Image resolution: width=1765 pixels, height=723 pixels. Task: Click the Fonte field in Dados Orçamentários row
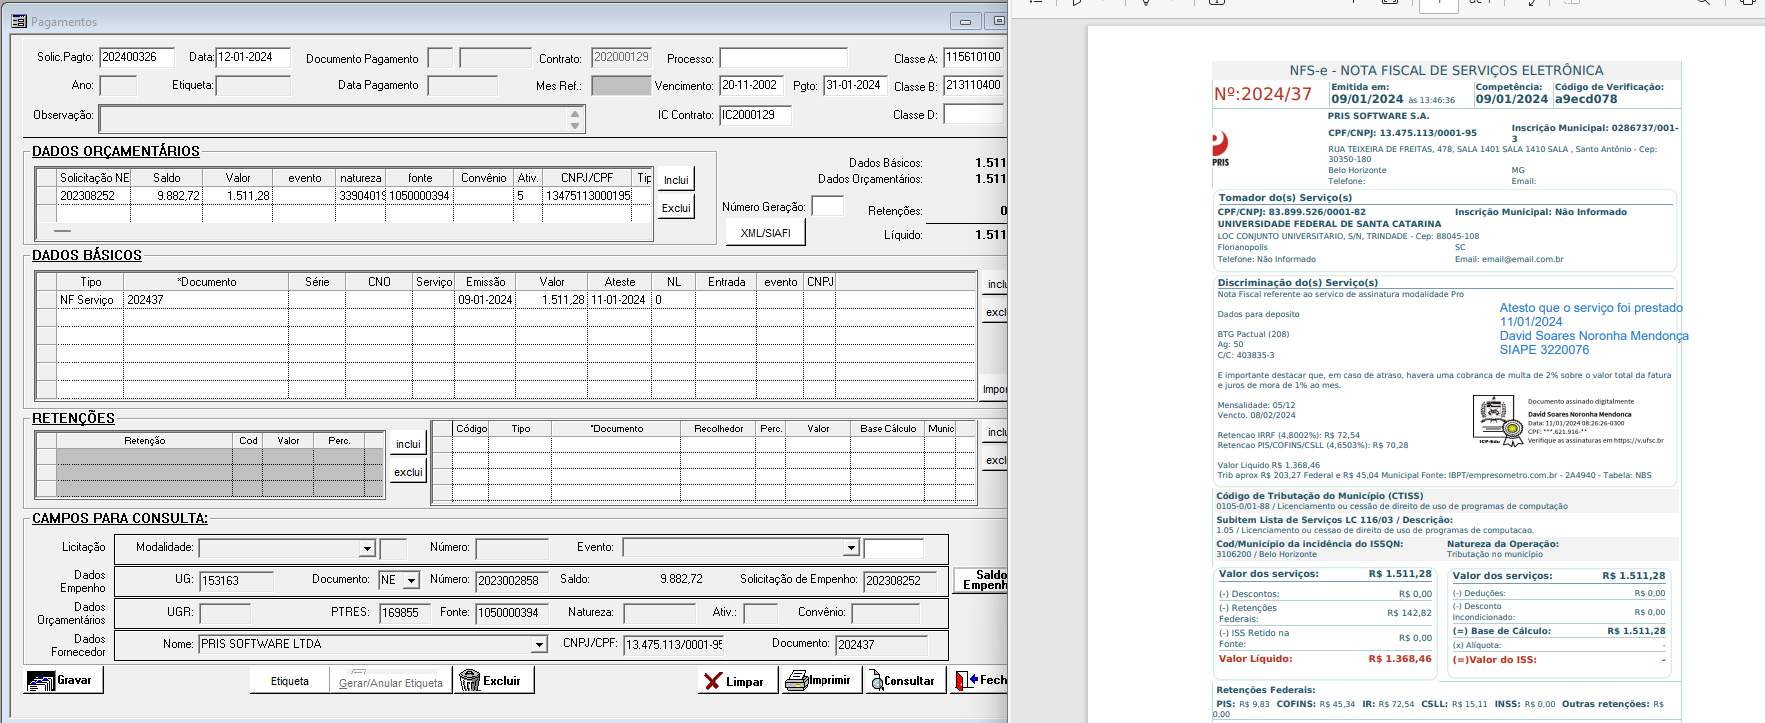[512, 613]
